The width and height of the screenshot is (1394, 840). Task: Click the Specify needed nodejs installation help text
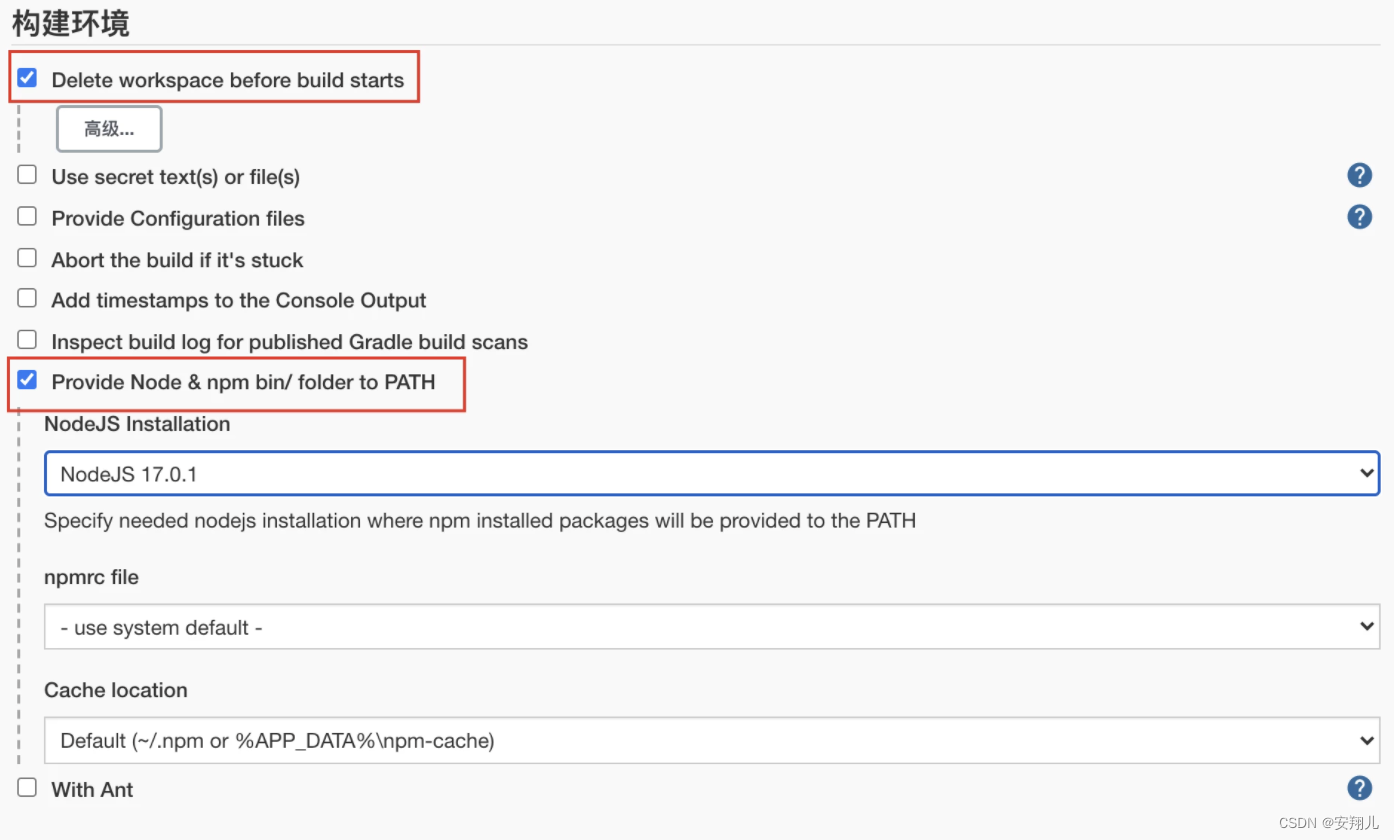[x=480, y=520]
